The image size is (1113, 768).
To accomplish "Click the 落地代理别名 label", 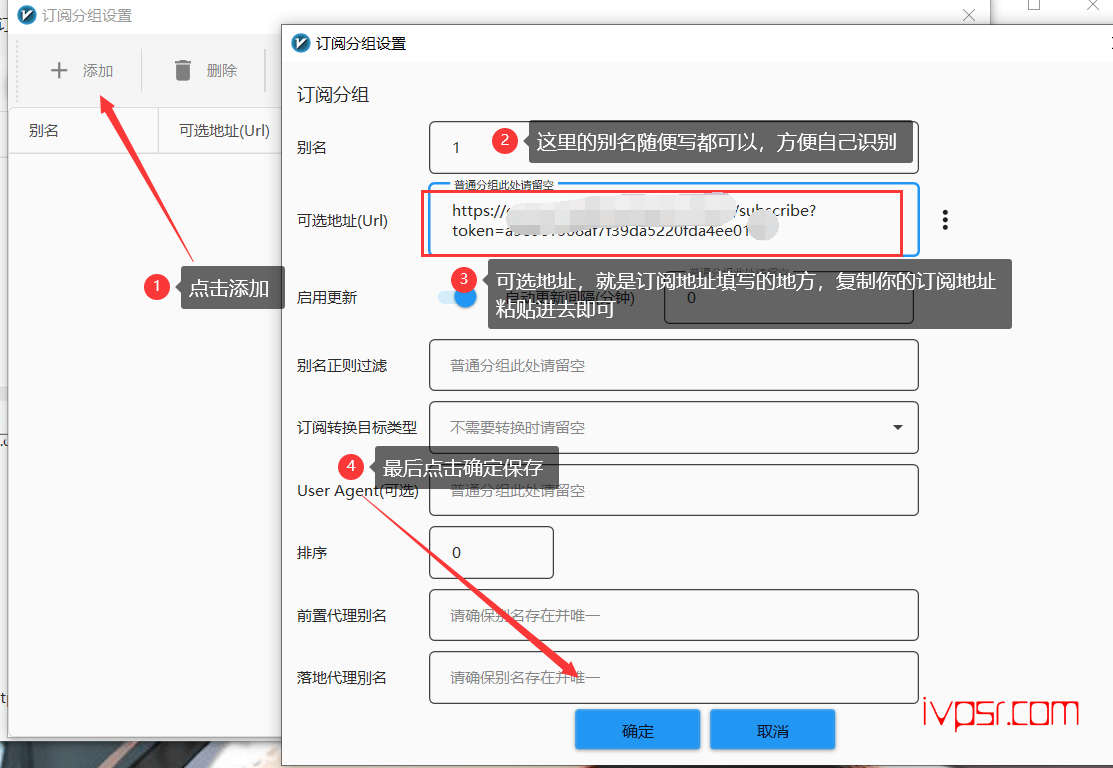I will point(341,678).
